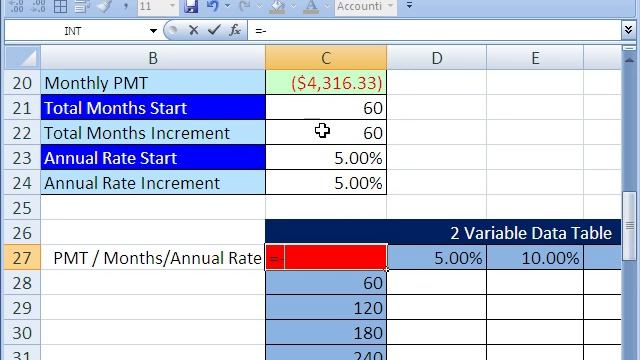This screenshot has width=640, height=360.
Task: Select the Total Months Start value 60
Action: coord(326,108)
